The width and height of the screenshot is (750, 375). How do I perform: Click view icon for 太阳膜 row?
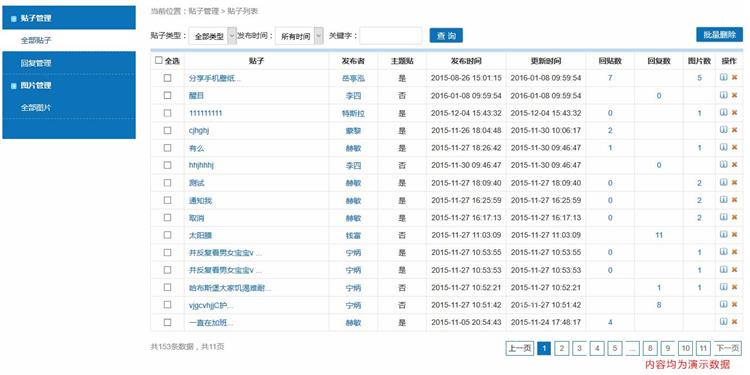(724, 234)
